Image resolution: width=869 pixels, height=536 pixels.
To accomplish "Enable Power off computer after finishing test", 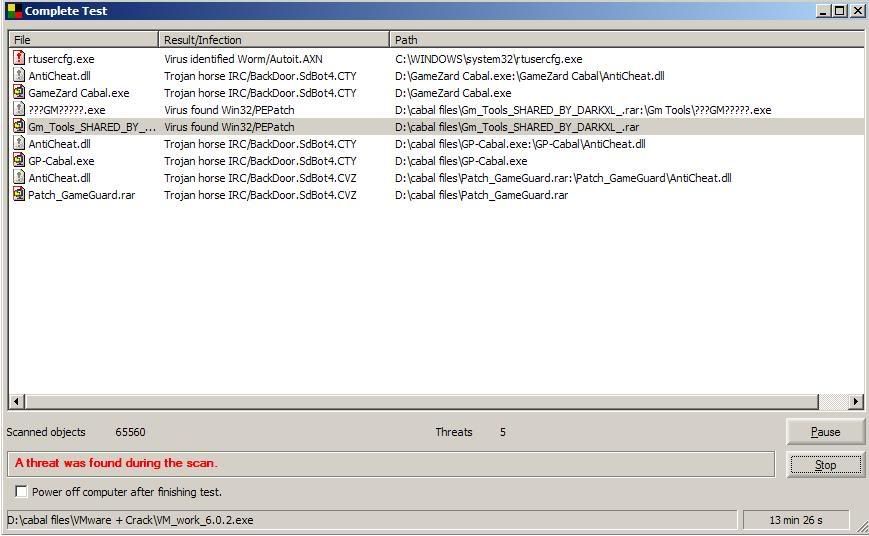I will (21, 492).
